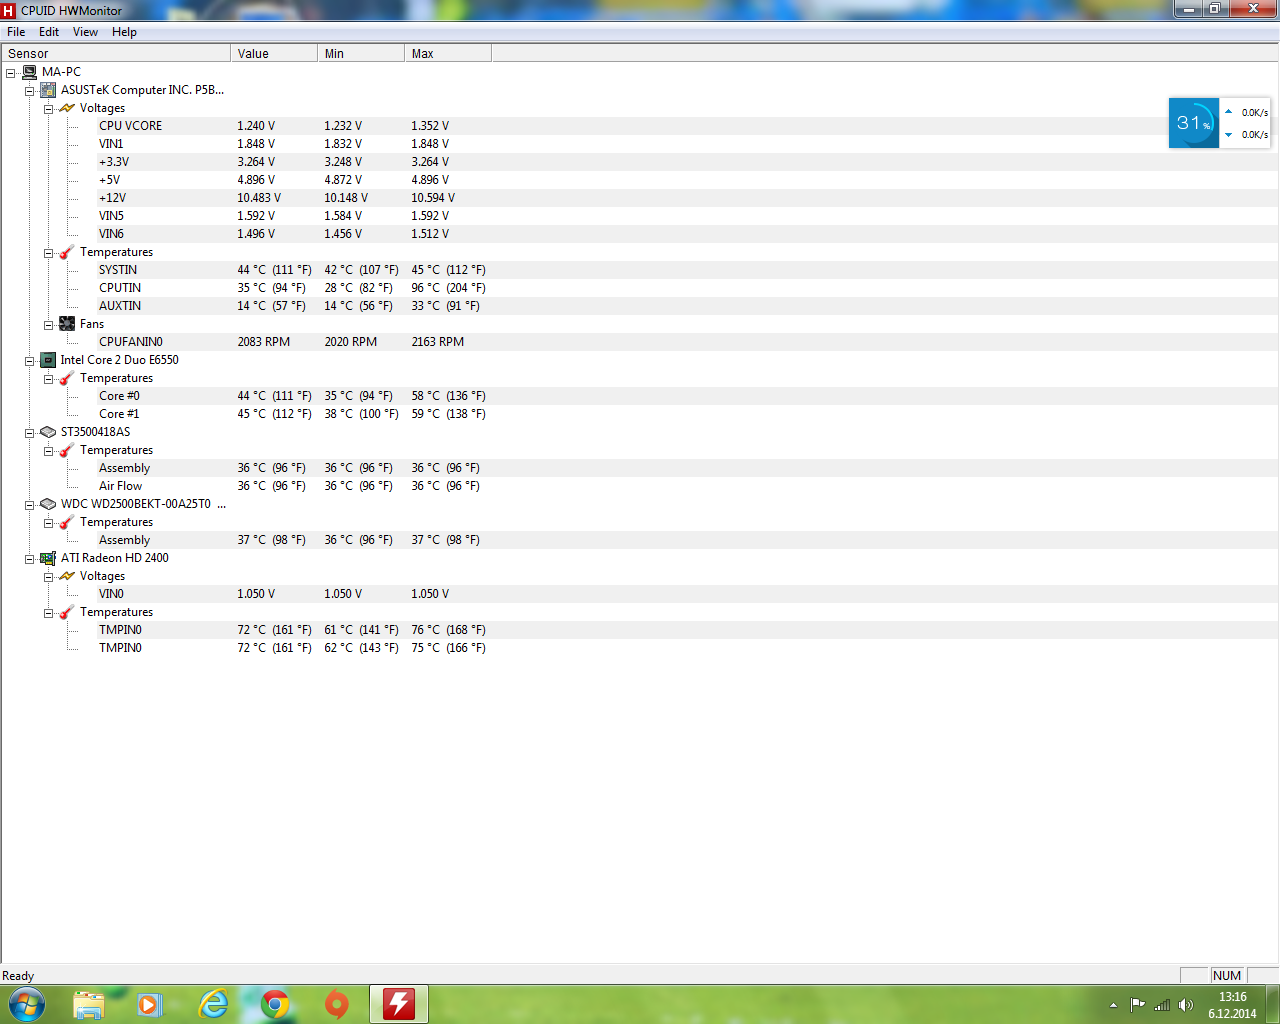Viewport: 1280px width, 1024px height.
Task: Open Windows Explorer from the taskbar
Action: click(x=89, y=1004)
